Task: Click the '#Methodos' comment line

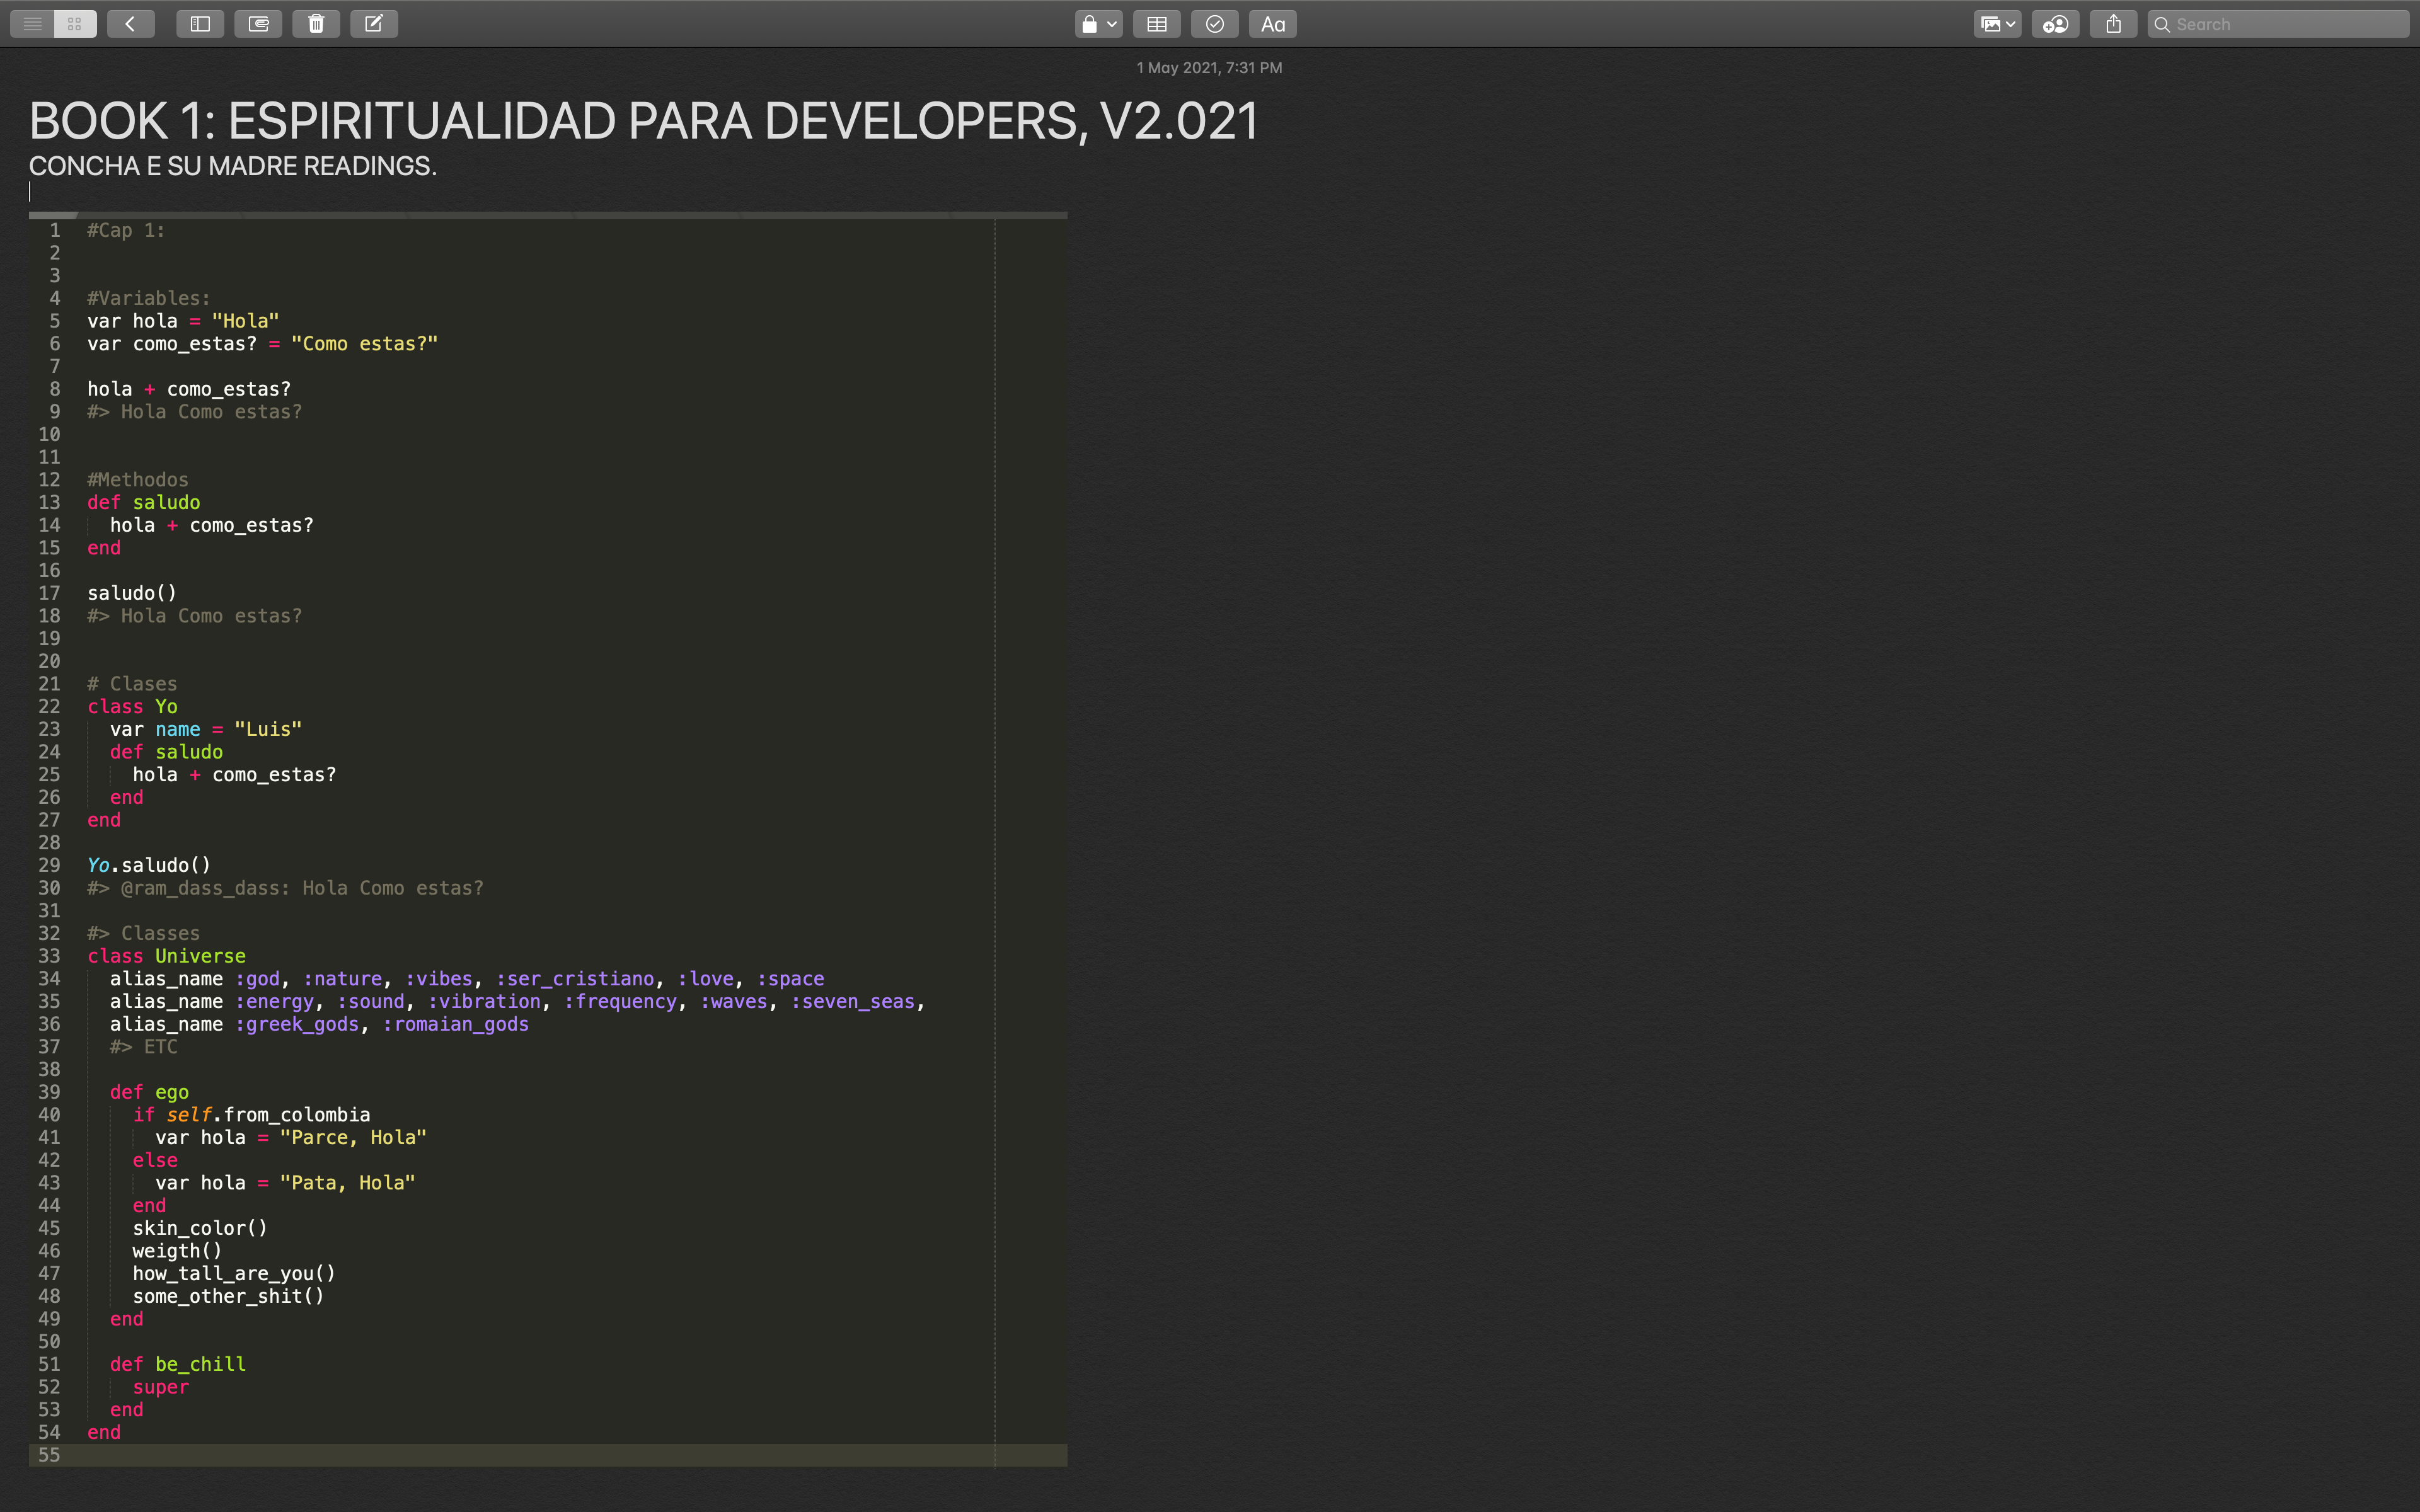Action: [x=138, y=480]
